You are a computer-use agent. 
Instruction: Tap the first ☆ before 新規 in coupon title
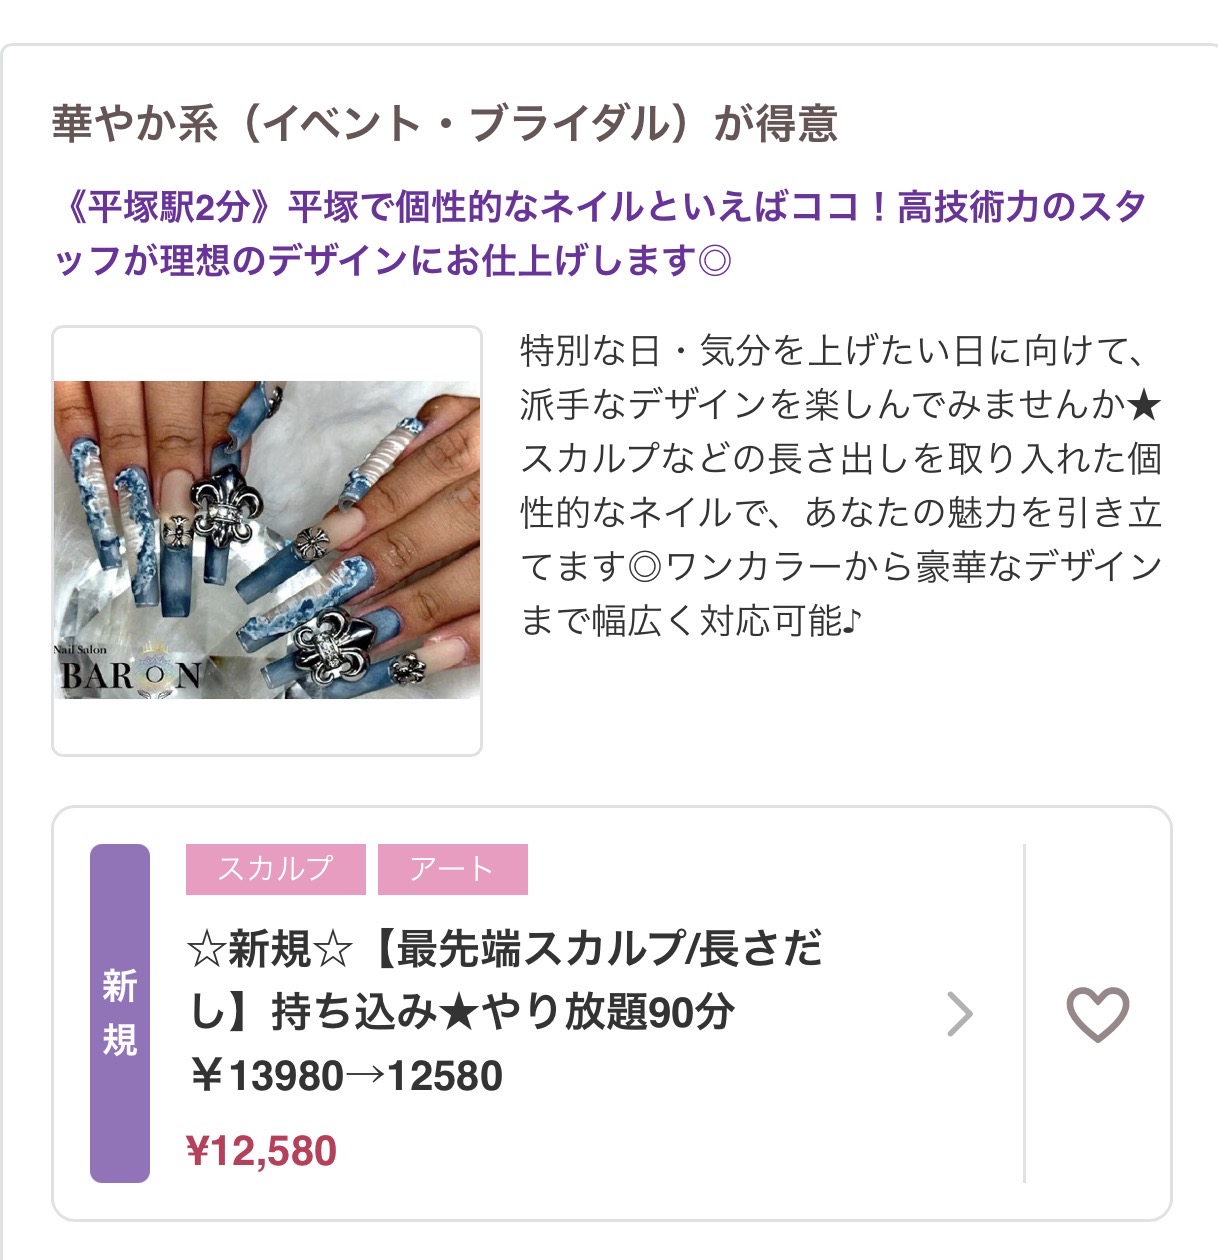pos(207,949)
